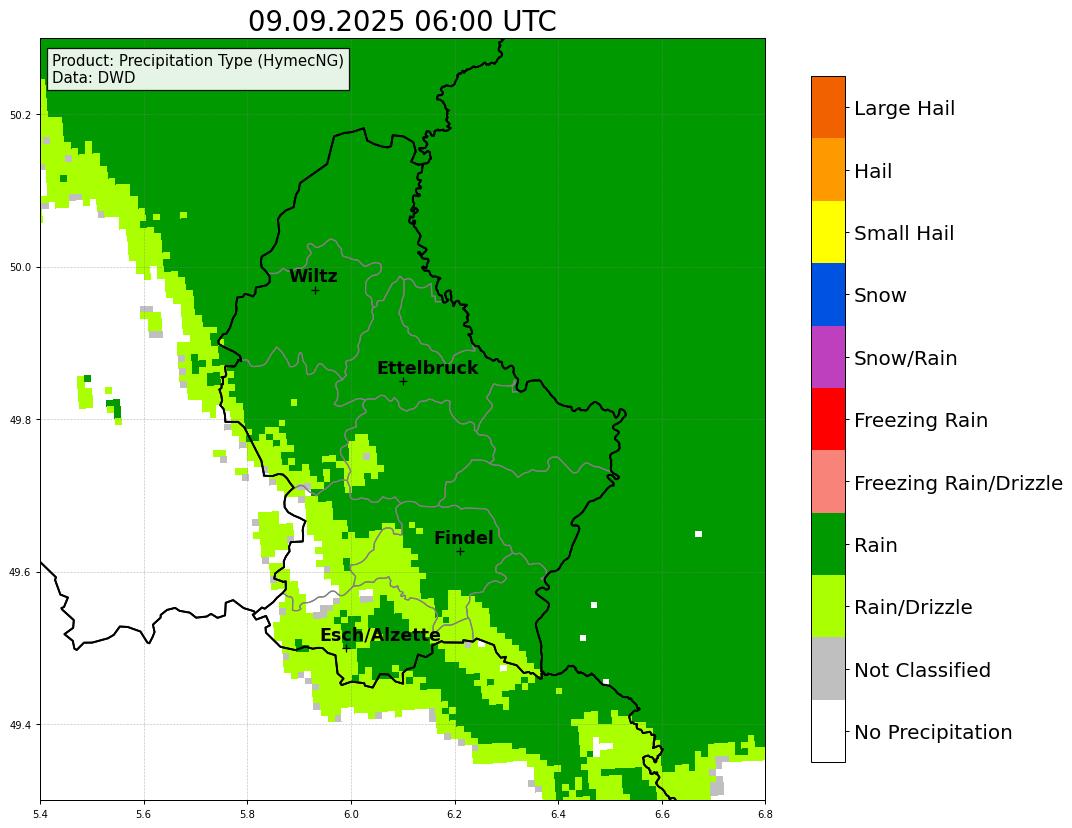
Task: Click the 5.4 longitude tick label
Action: 40,814
